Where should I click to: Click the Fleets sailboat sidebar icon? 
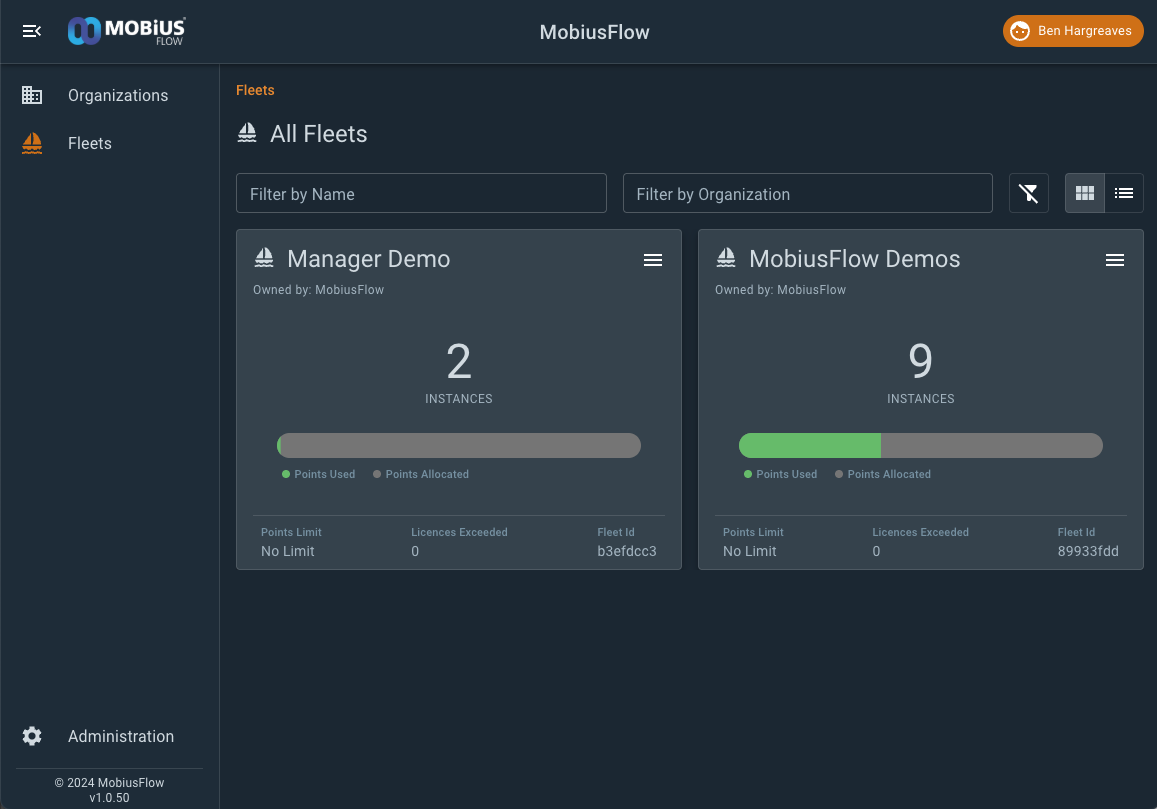point(32,143)
